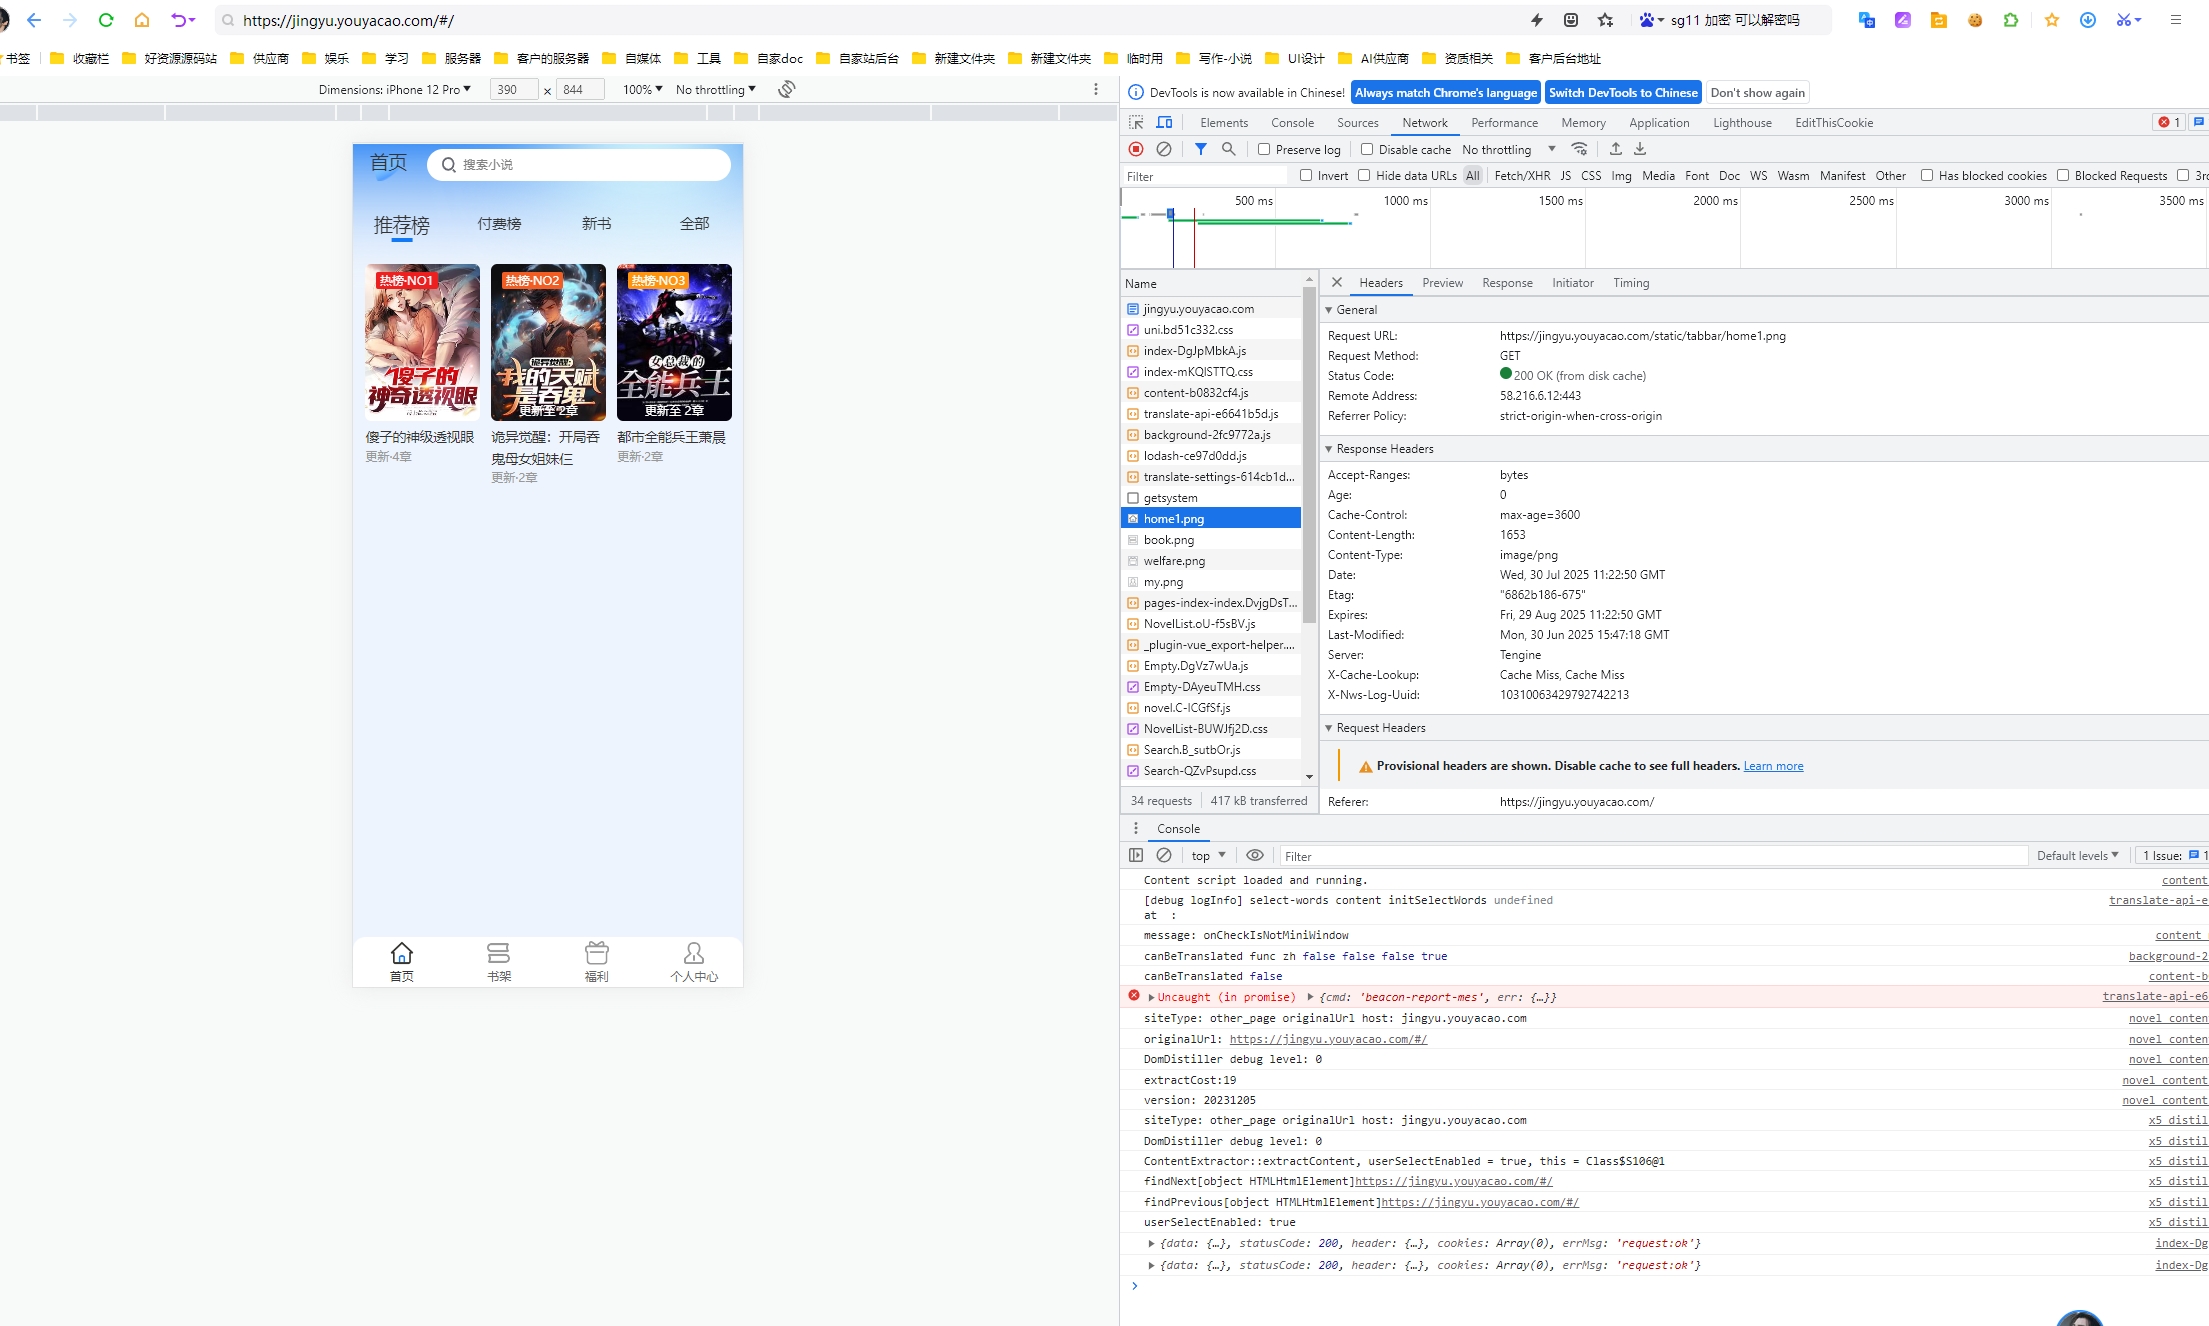This screenshot has height=1326, width=2209.
Task: Tap the 首页 home tabbar icon
Action: (402, 953)
